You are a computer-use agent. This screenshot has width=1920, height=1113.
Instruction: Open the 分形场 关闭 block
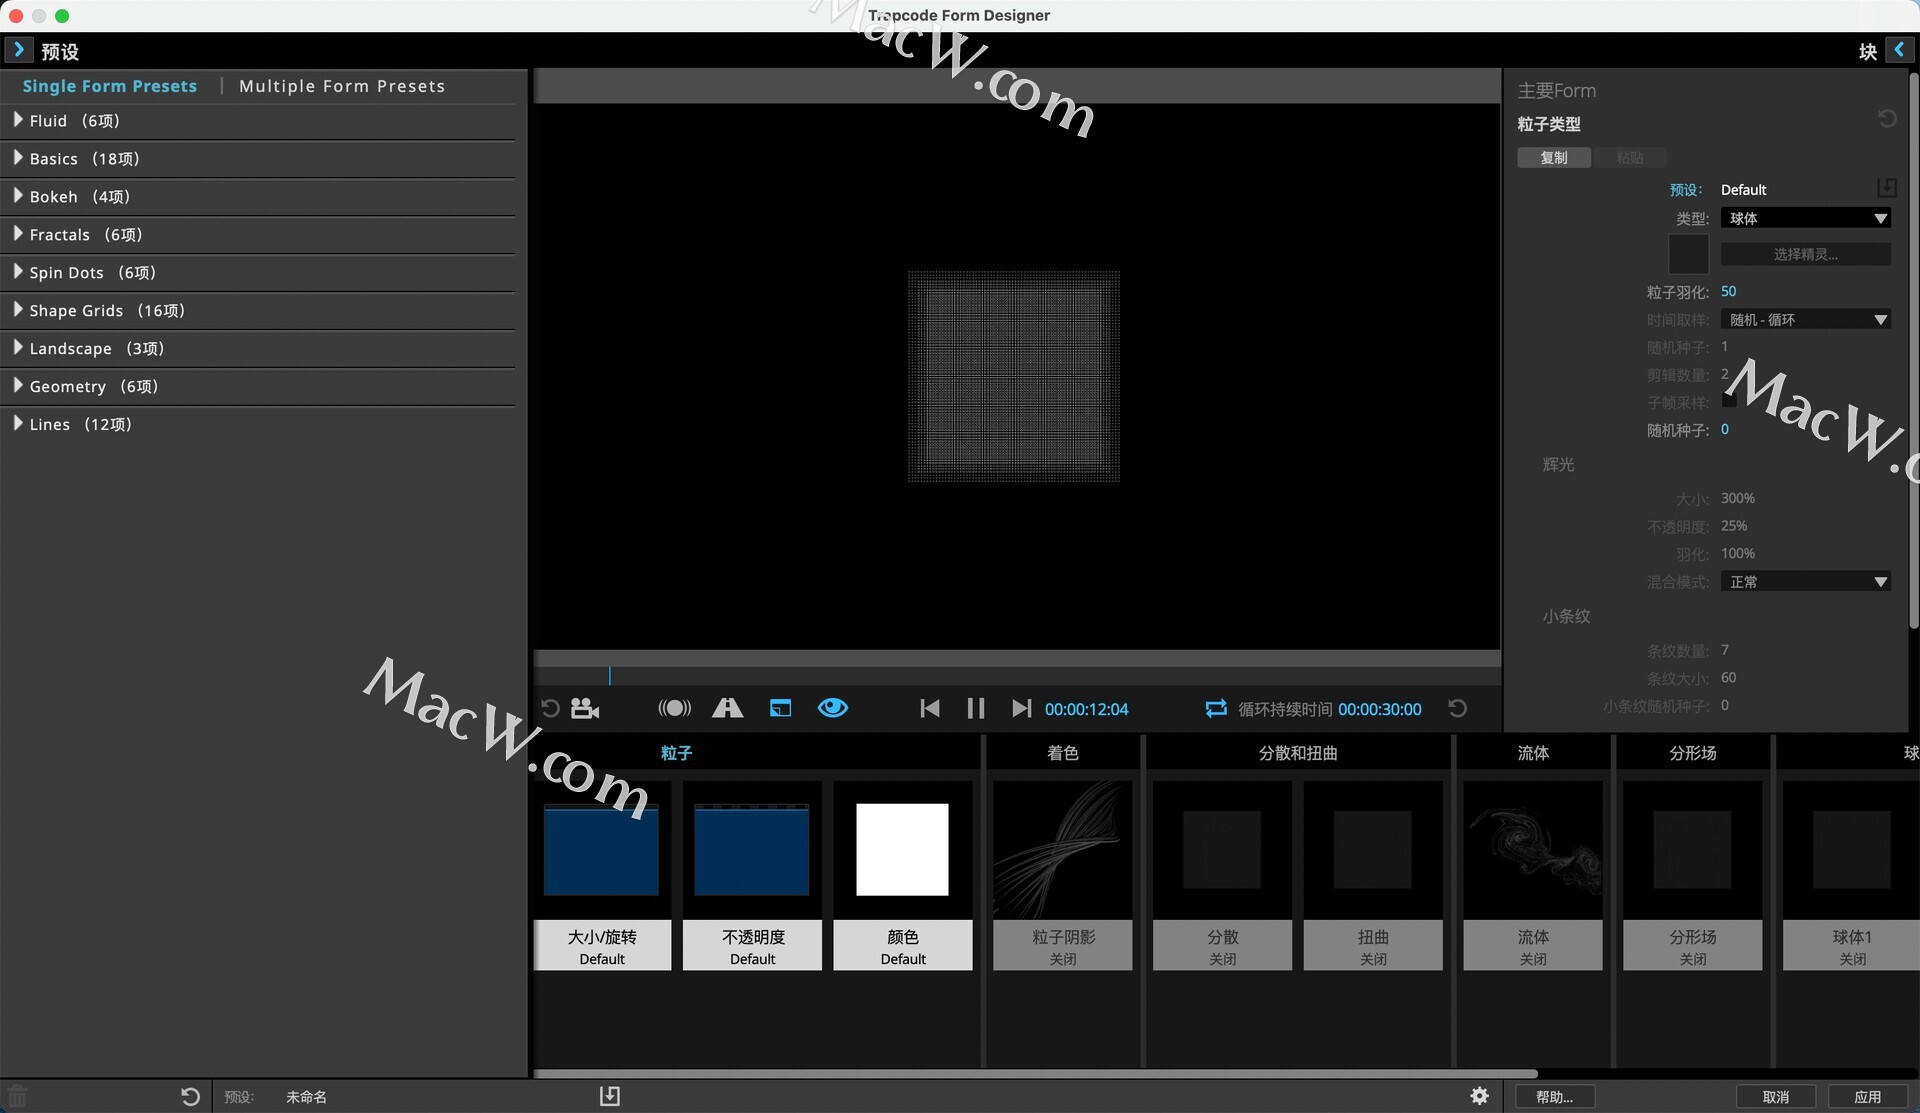[1693, 875]
